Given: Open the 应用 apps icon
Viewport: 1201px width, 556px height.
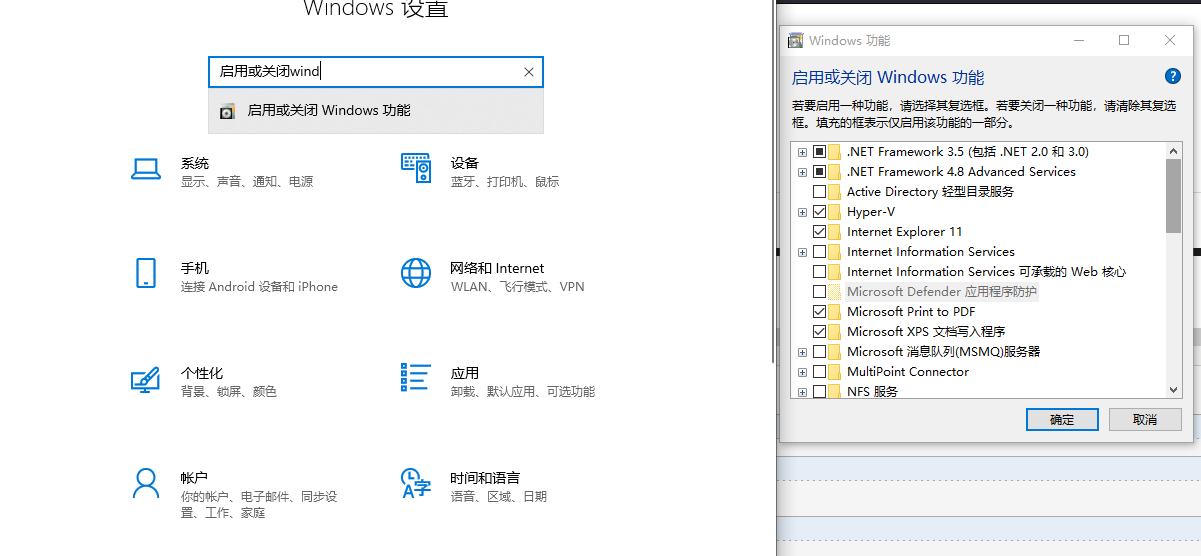Looking at the screenshot, I should coord(416,378).
